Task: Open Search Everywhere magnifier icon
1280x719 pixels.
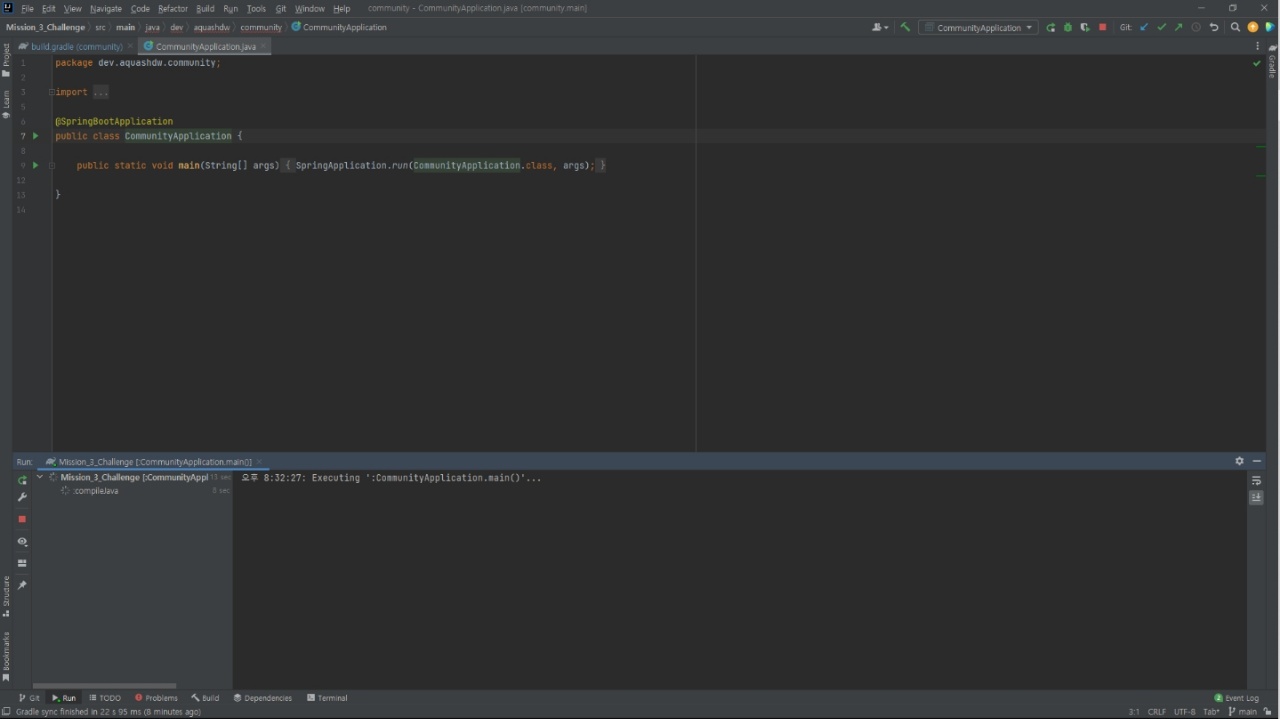Action: 1235,27
